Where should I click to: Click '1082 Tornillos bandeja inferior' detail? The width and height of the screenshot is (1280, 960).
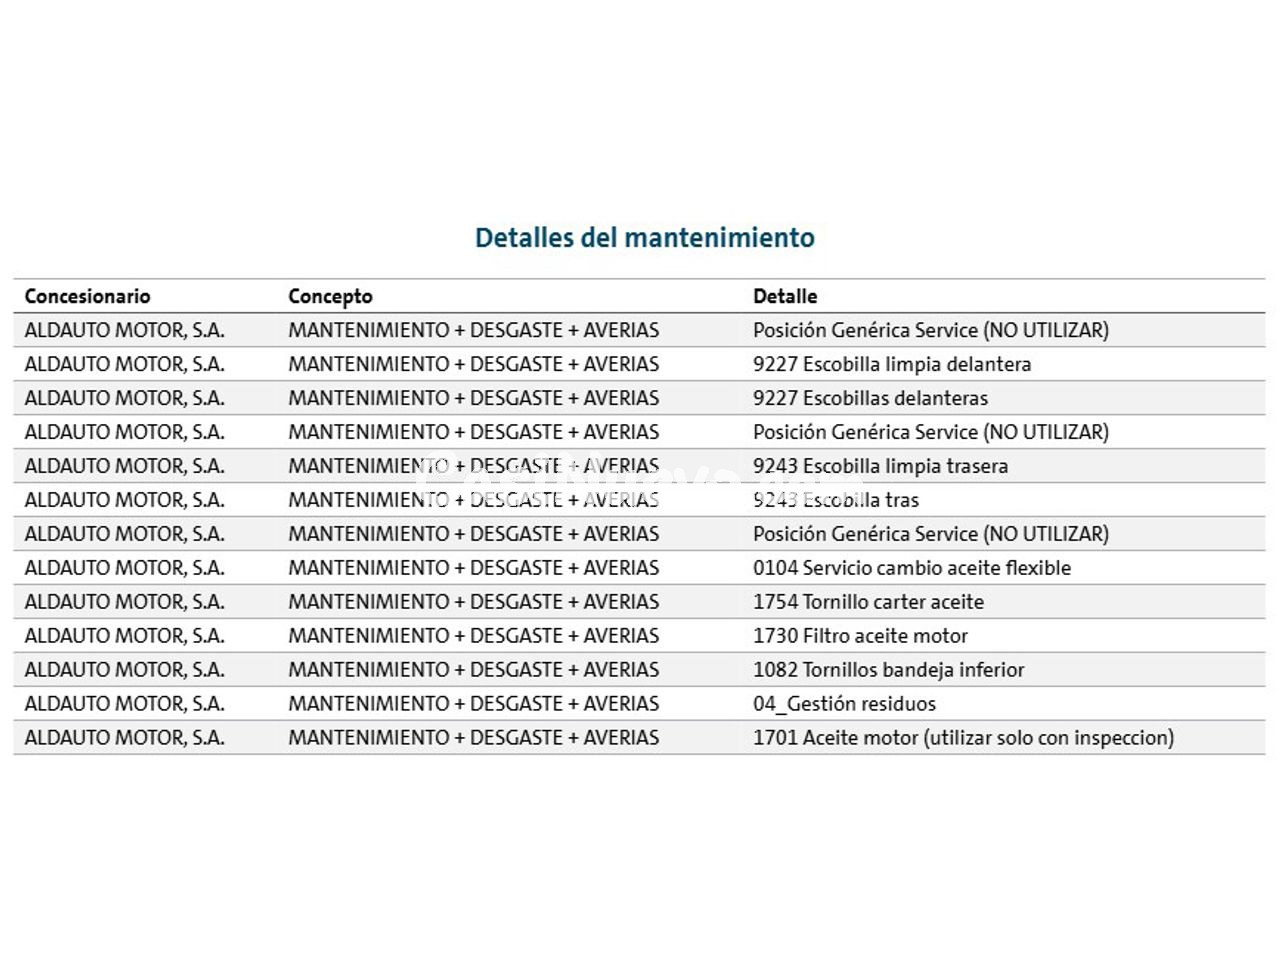pos(888,670)
